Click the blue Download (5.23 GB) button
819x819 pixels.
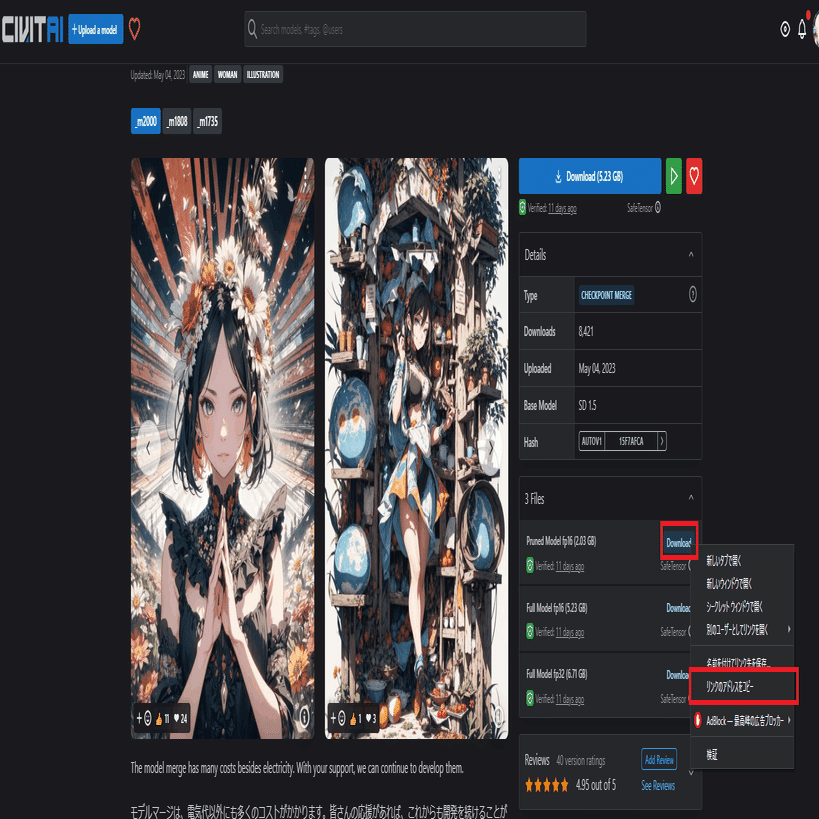point(590,176)
